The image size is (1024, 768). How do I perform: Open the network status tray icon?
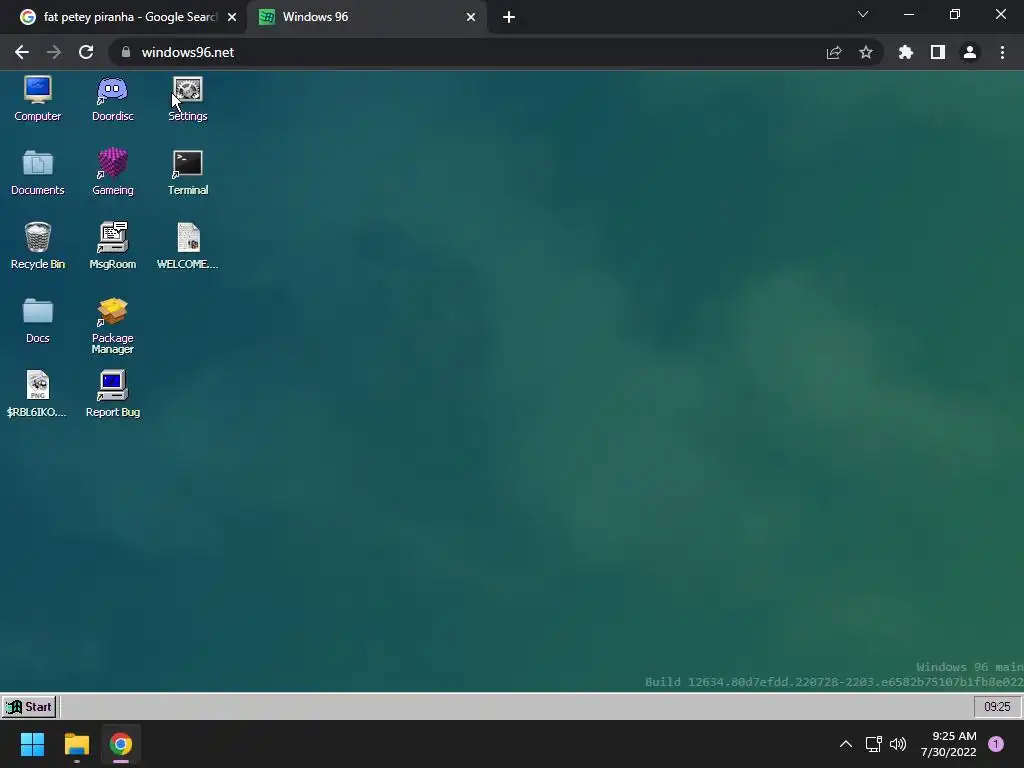pyautogui.click(x=873, y=744)
